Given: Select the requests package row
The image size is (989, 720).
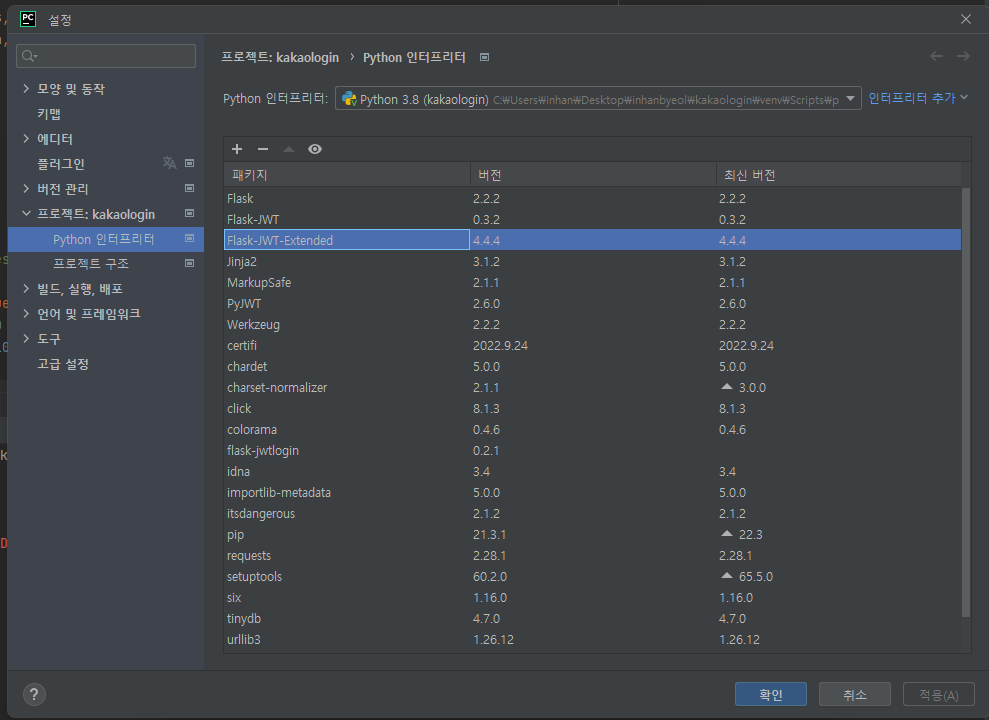Looking at the screenshot, I should pos(592,555).
